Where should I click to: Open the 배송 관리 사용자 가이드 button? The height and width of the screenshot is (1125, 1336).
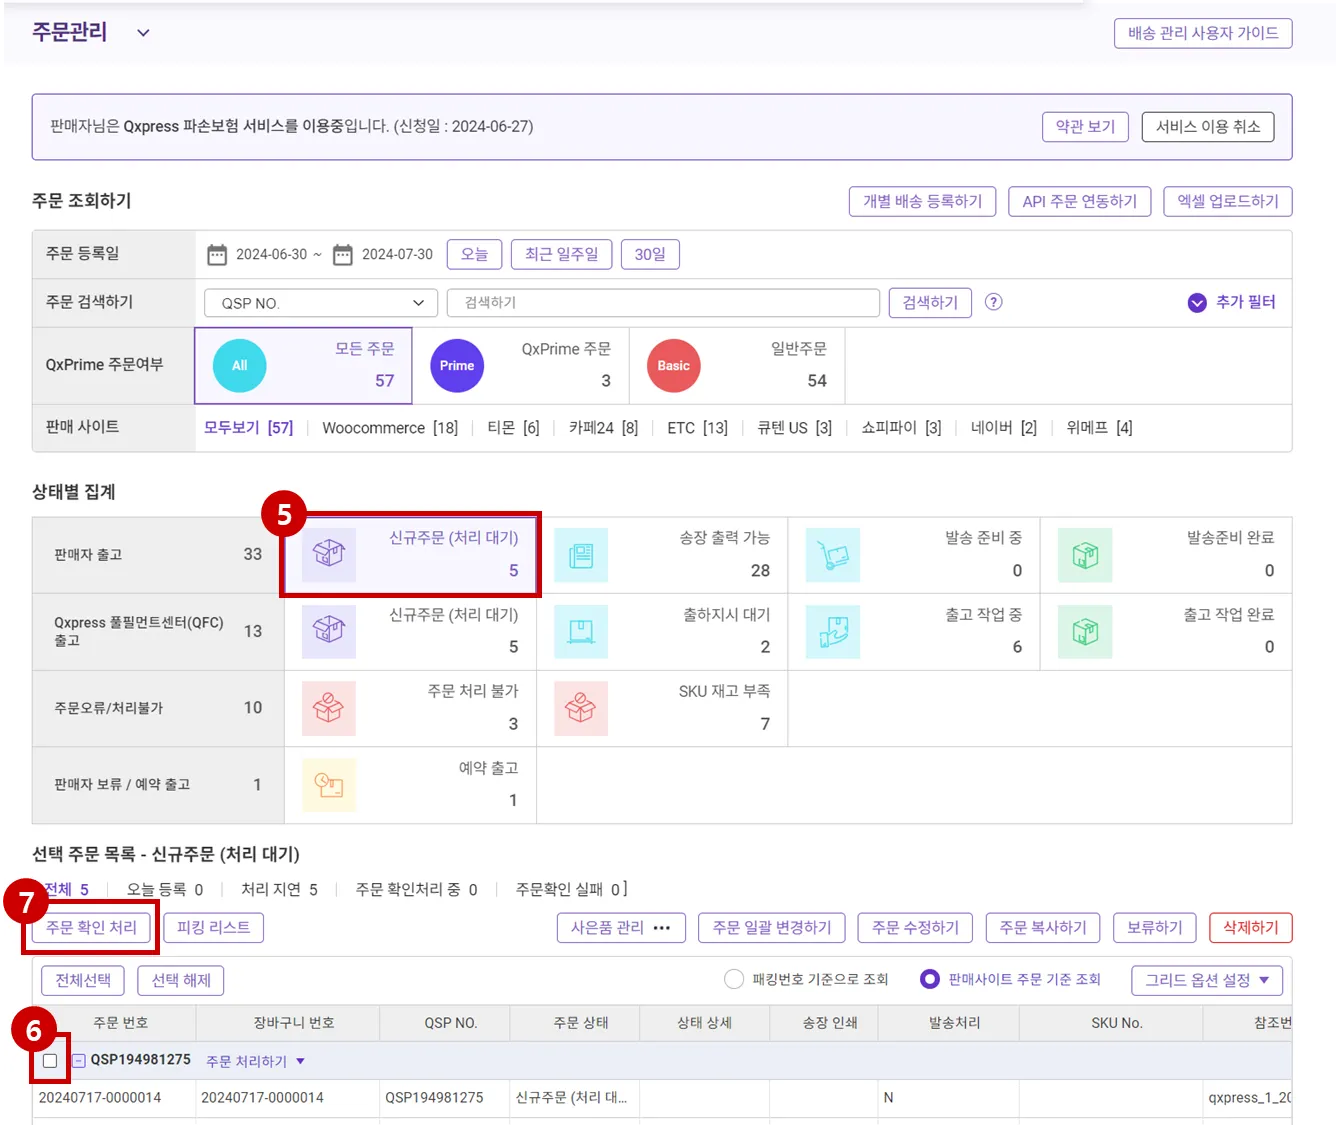(x=1203, y=33)
